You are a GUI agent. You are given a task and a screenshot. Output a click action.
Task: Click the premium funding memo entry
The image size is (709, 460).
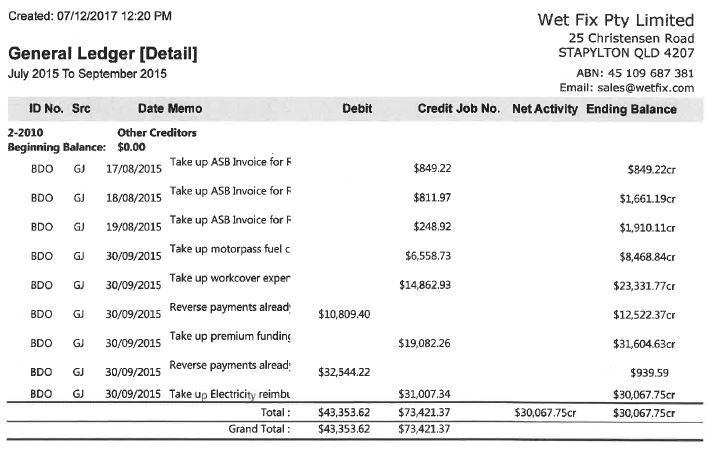[230, 336]
